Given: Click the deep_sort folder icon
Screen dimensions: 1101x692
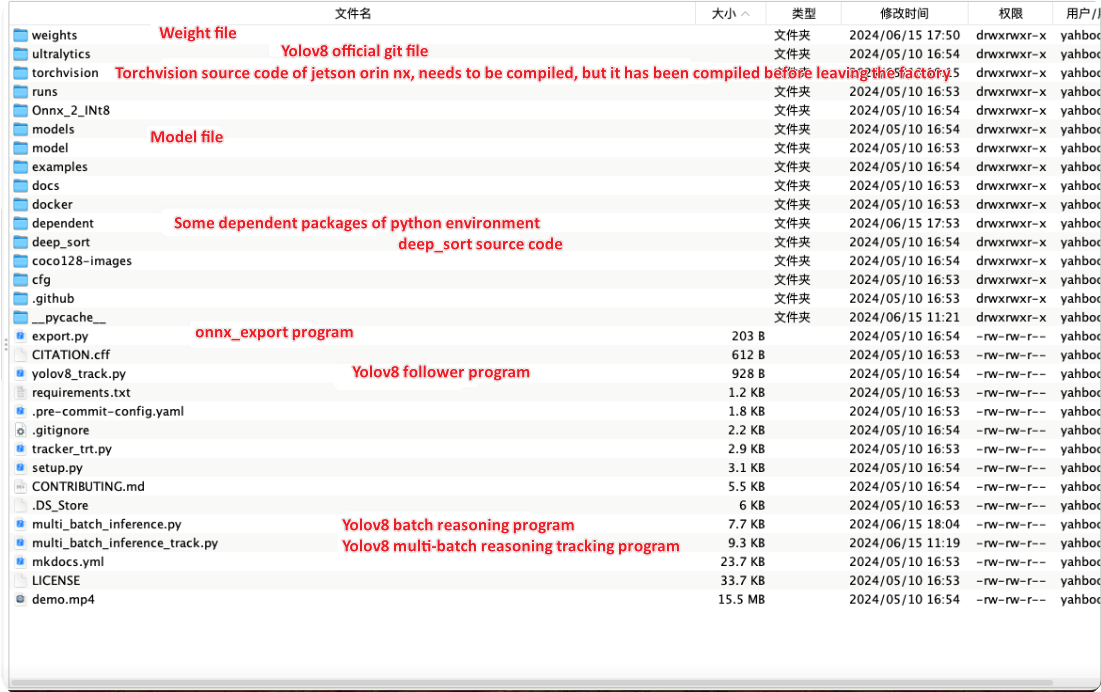Looking at the screenshot, I should pyautogui.click(x=20, y=242).
